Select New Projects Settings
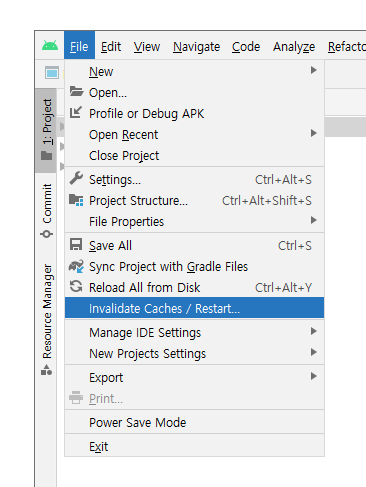366x487 pixels. 194,353
